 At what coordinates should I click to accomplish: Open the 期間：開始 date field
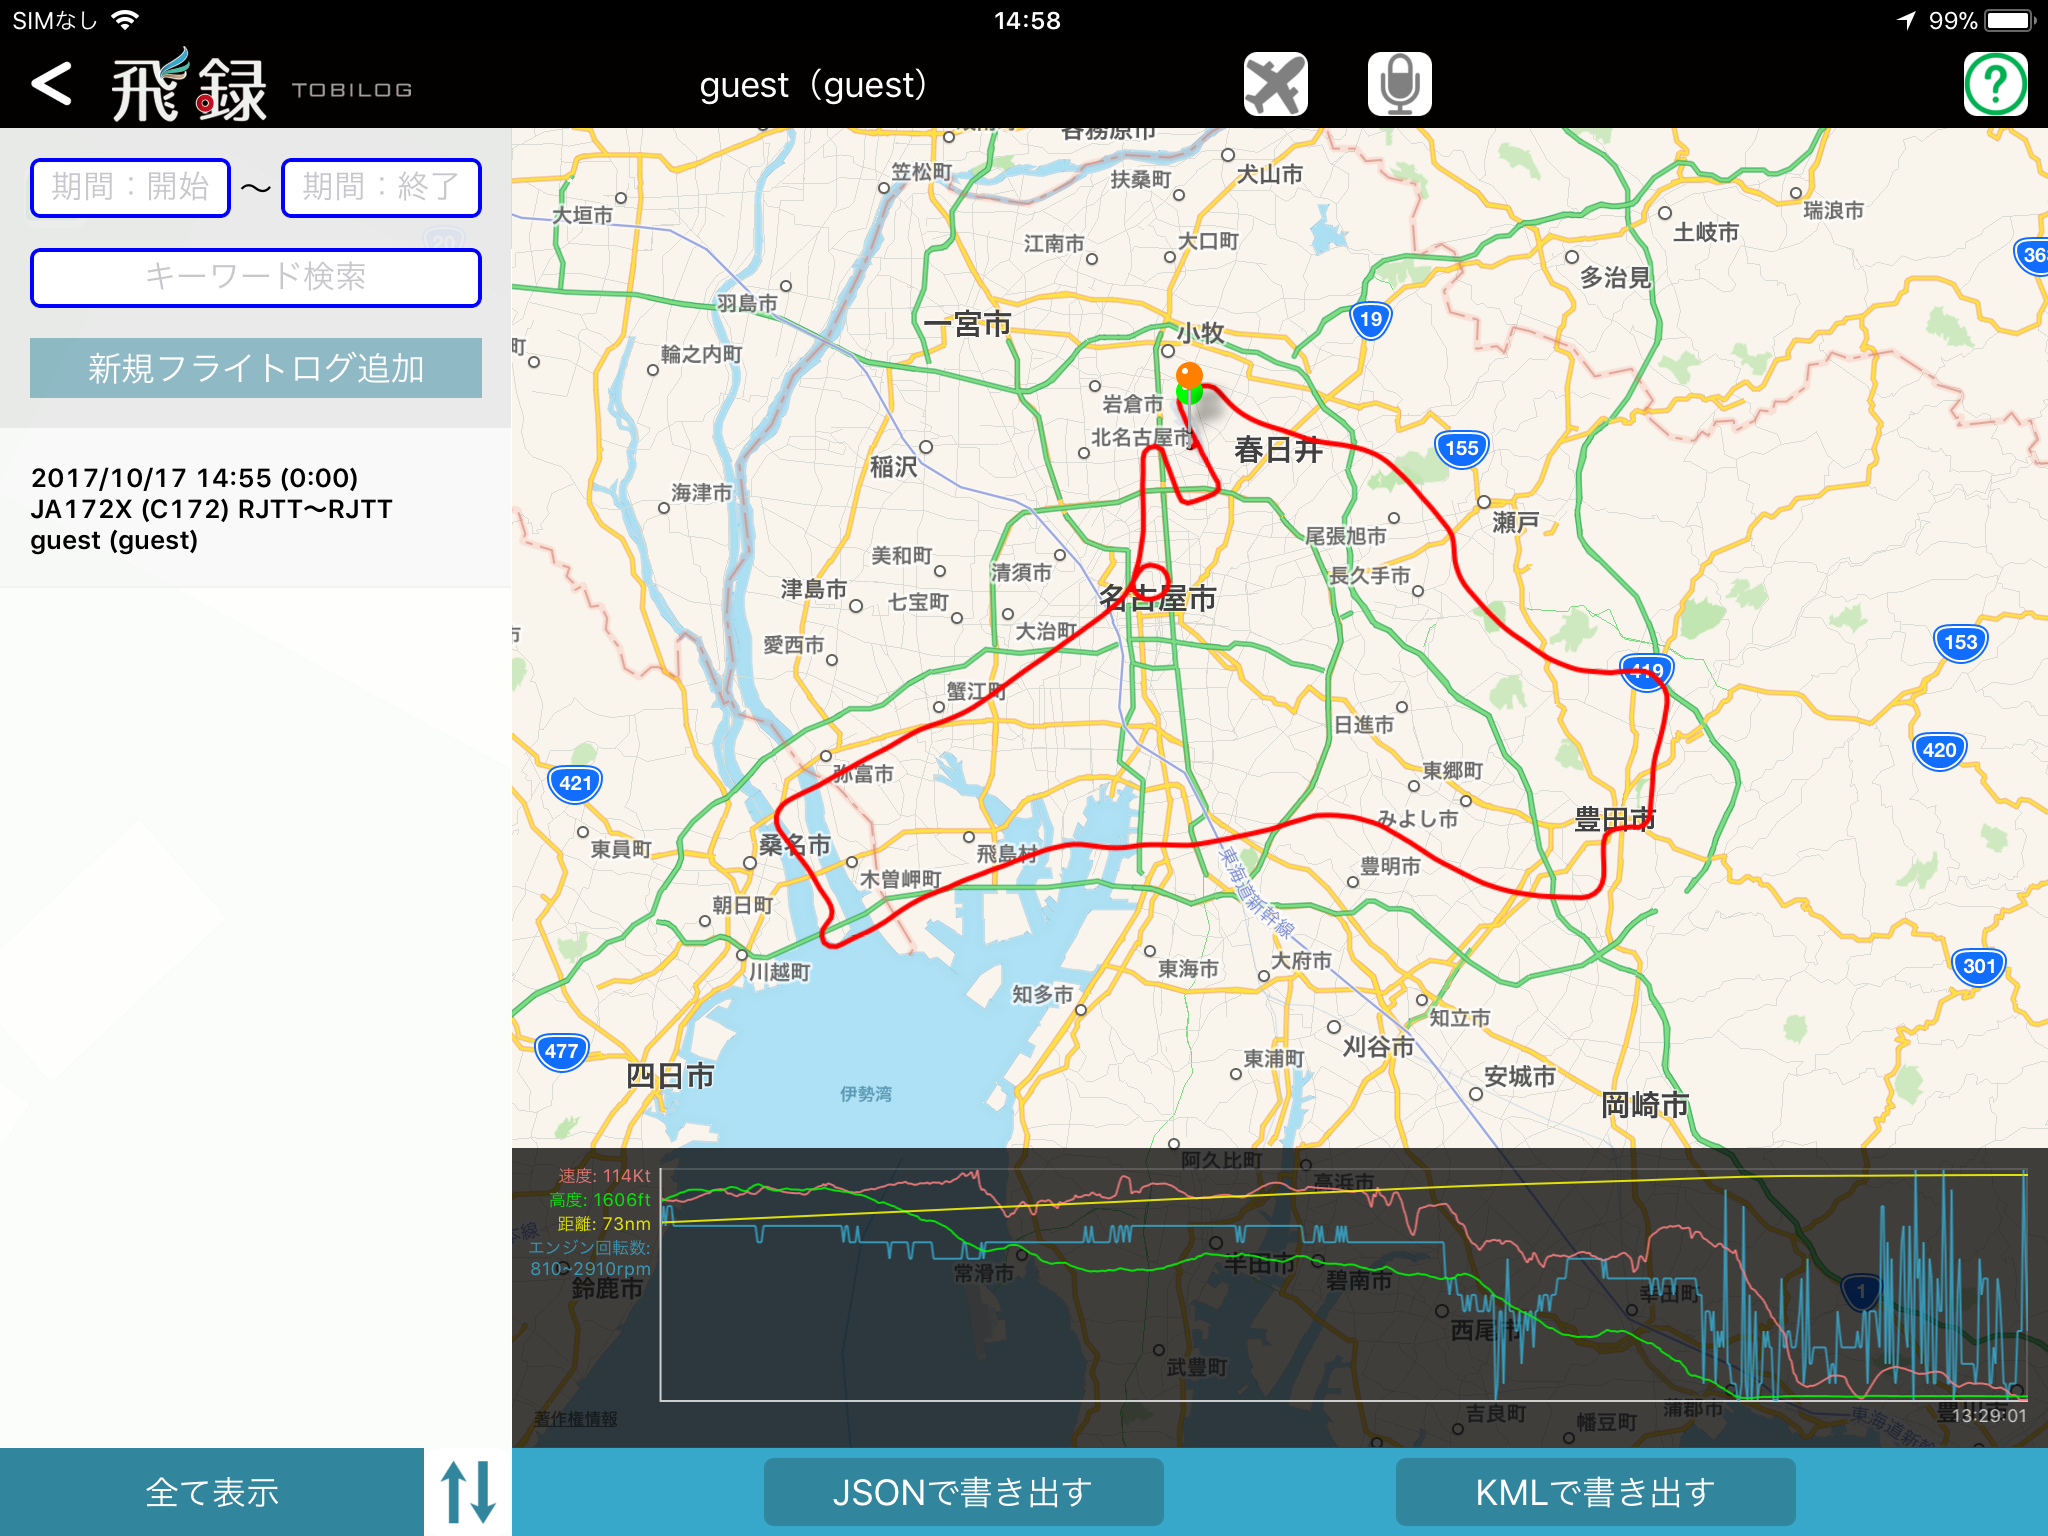130,186
